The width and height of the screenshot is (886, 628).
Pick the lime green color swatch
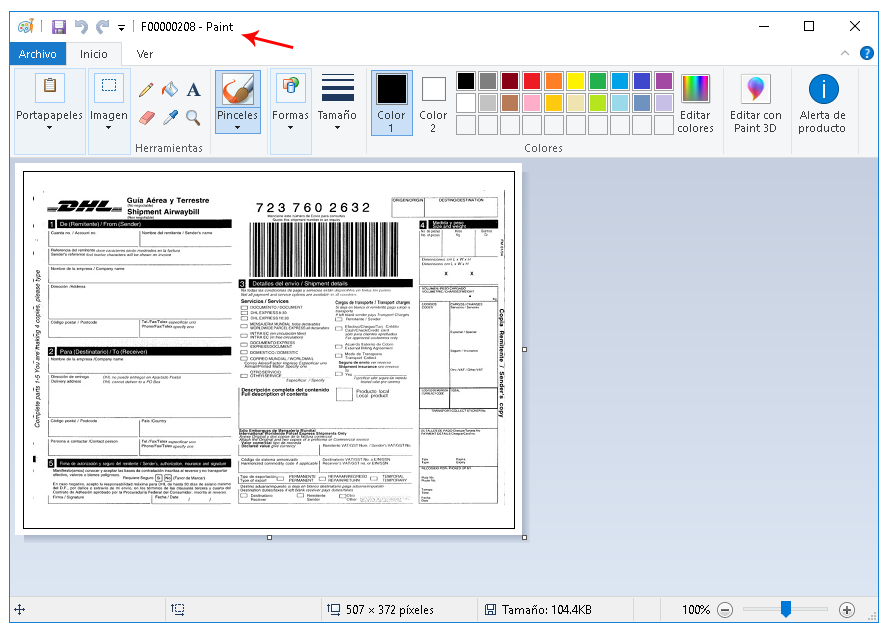(598, 103)
